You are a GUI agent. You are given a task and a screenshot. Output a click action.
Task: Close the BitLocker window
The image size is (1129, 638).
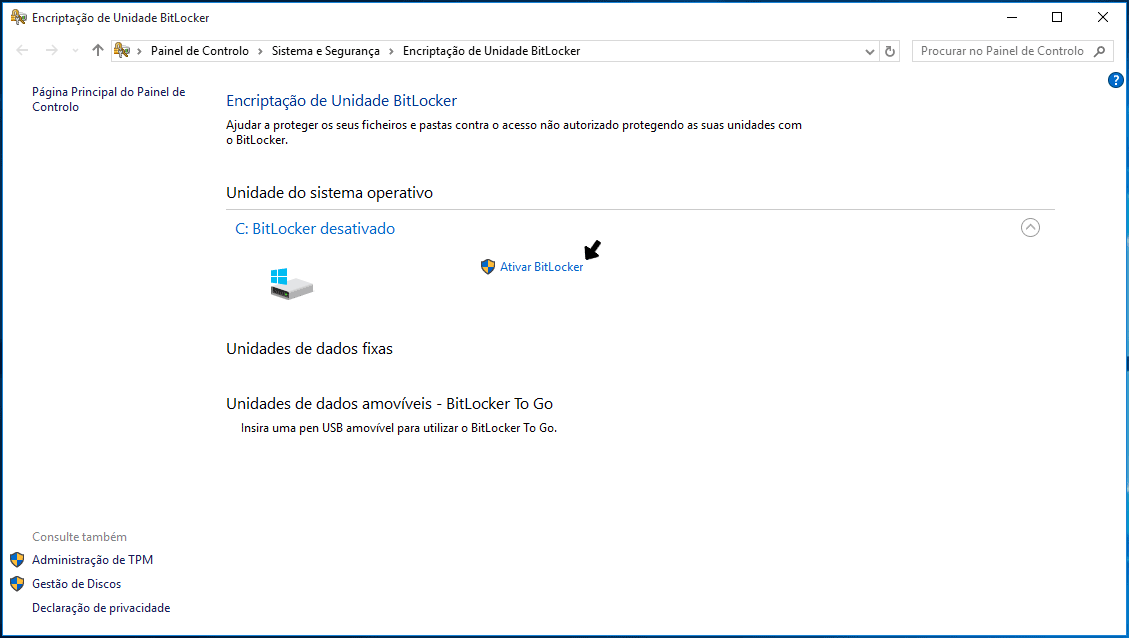[x=1102, y=17]
